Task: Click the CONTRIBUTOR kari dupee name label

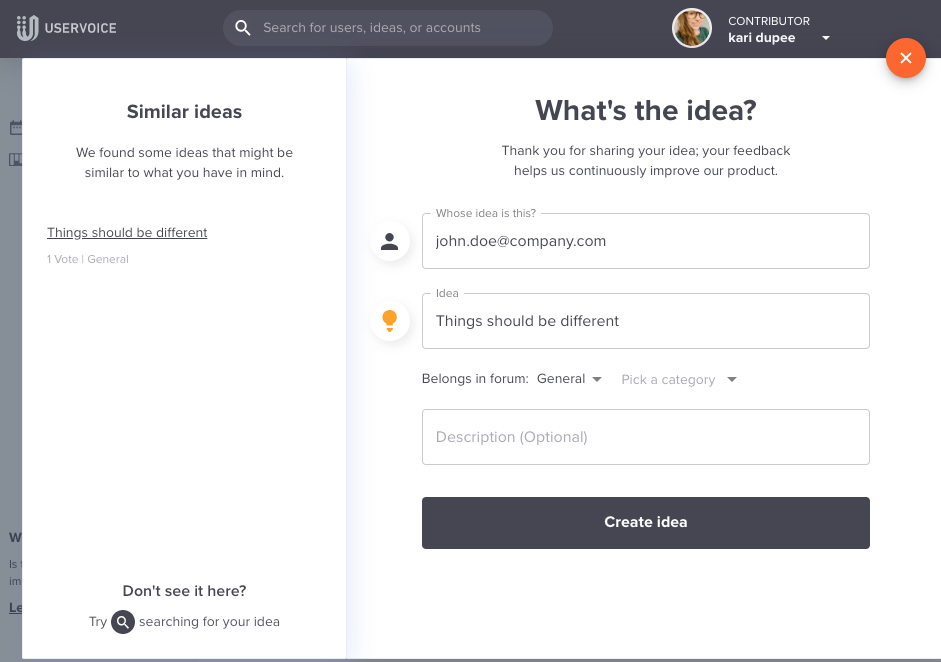Action: point(769,29)
